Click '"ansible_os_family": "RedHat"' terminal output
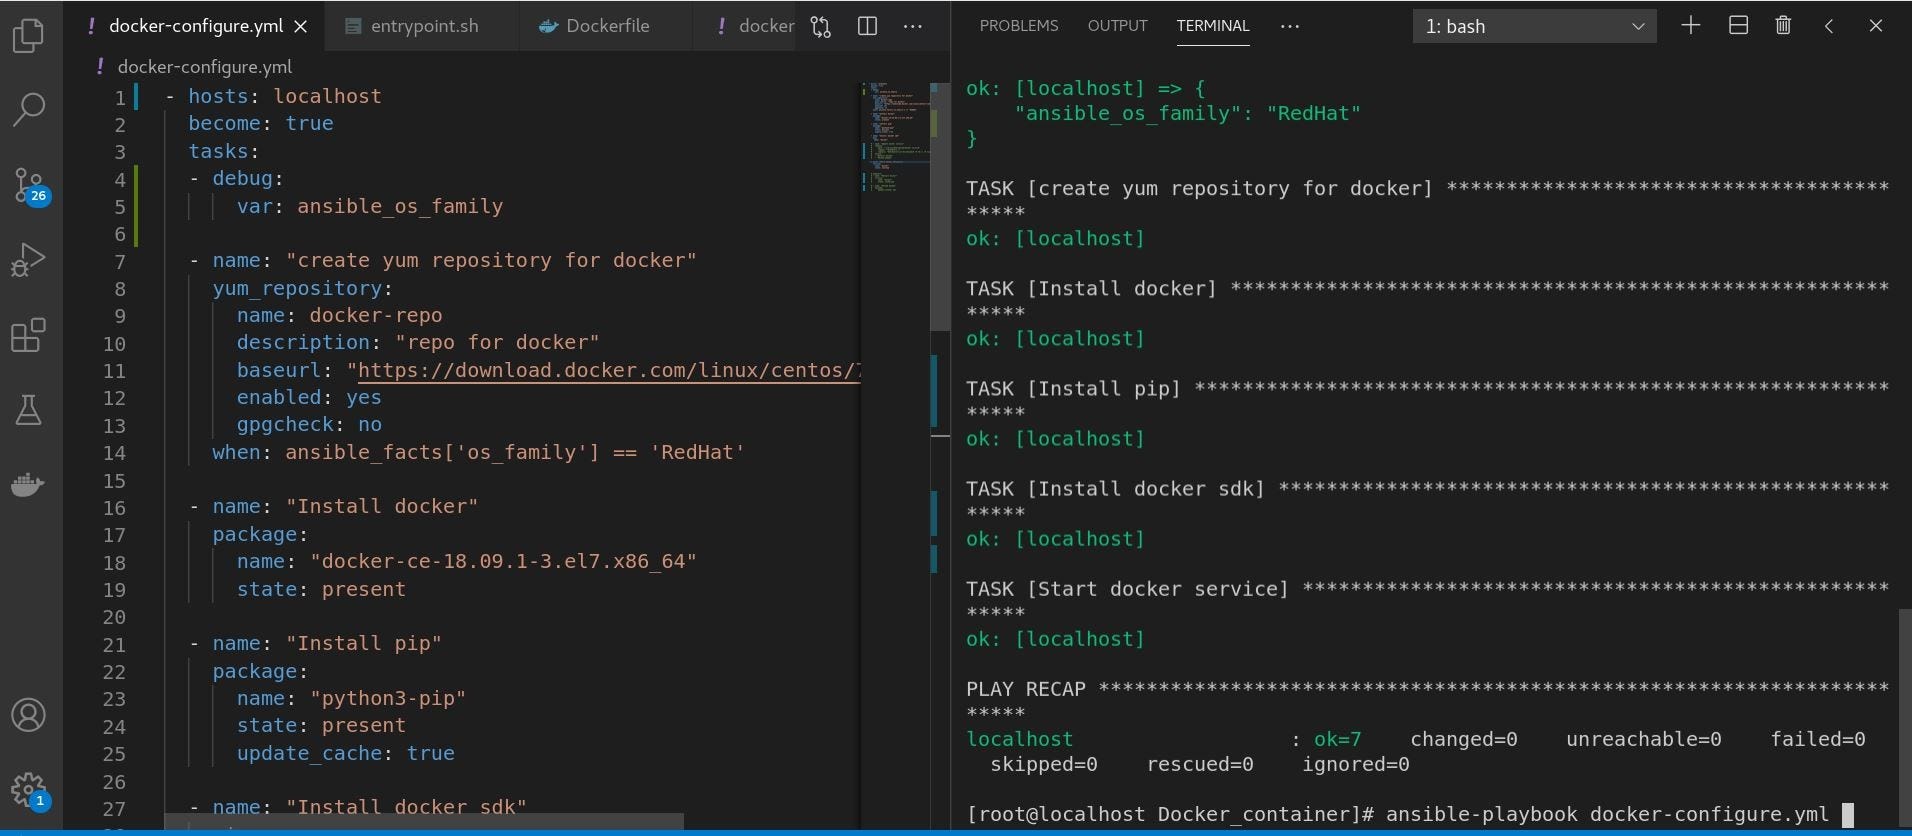This screenshot has width=1912, height=836. (x=1188, y=114)
